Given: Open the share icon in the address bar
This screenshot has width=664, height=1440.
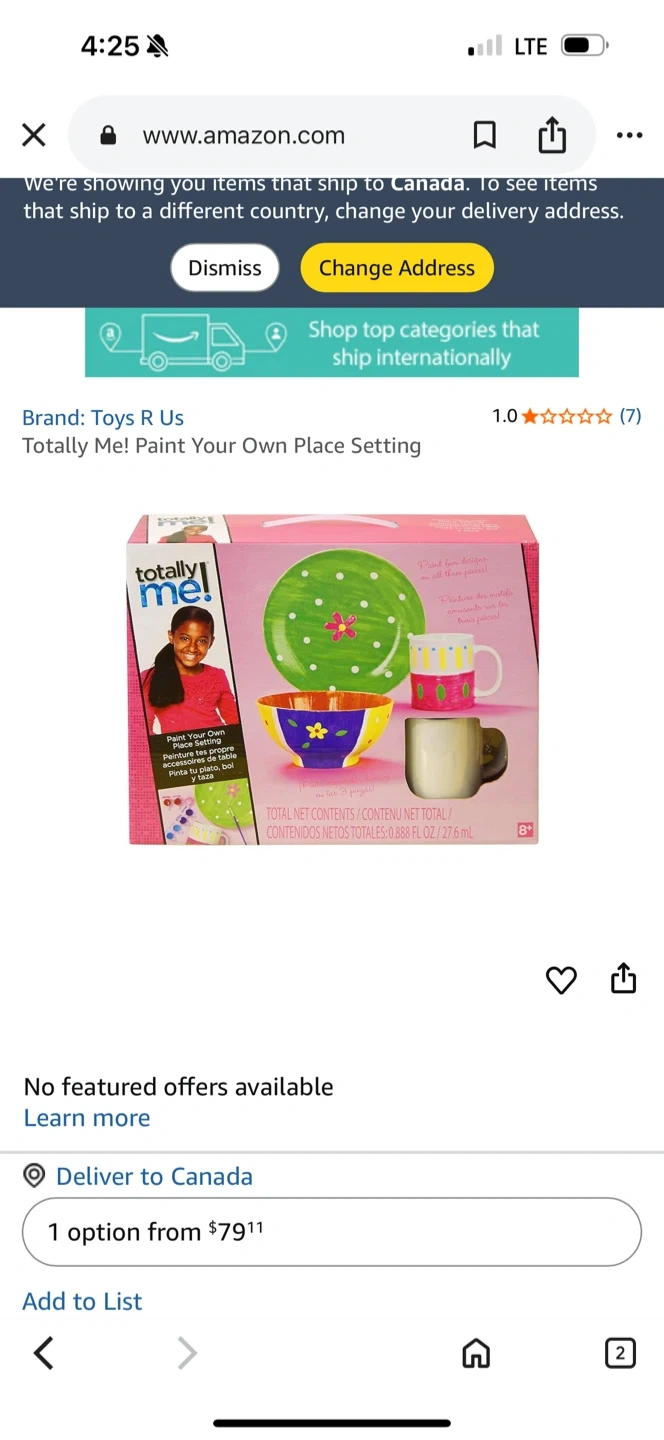Looking at the screenshot, I should pos(552,135).
